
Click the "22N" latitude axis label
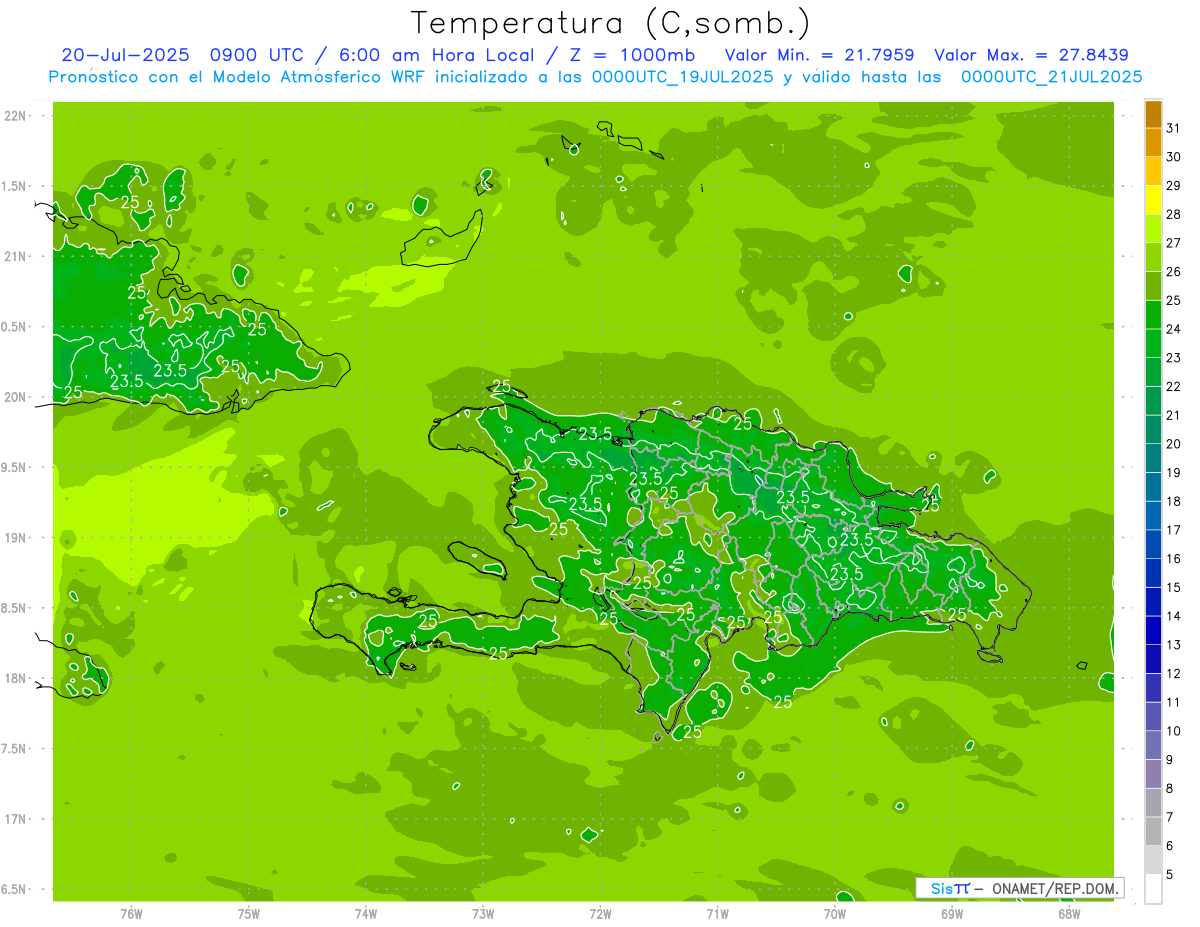(x=16, y=116)
